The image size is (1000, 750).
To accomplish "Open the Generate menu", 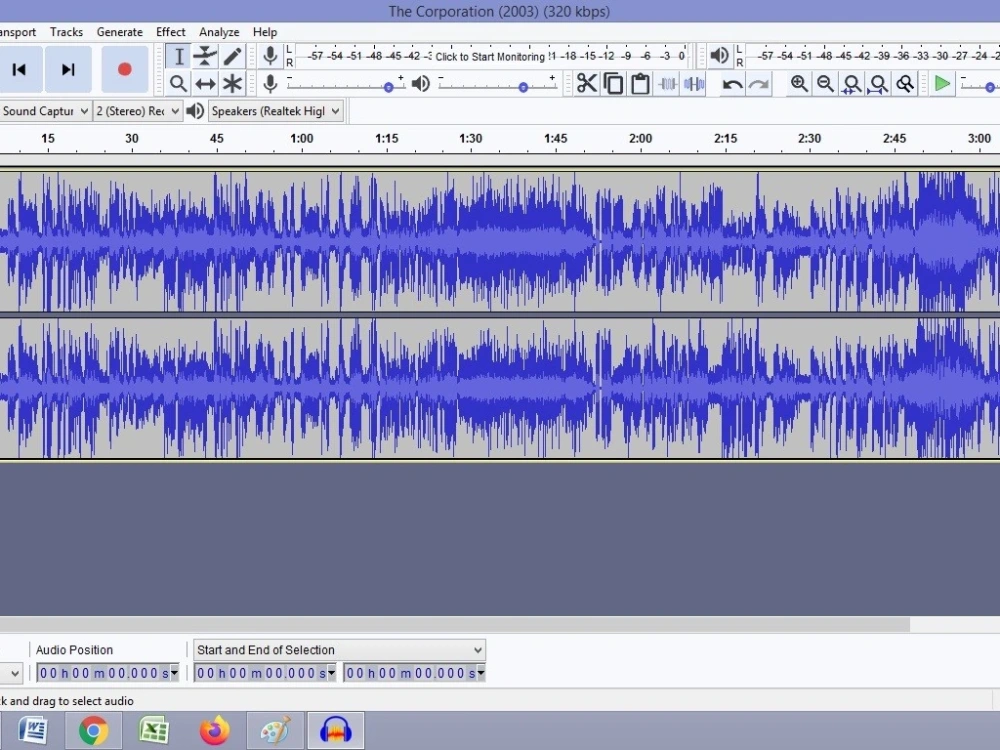I will (119, 32).
